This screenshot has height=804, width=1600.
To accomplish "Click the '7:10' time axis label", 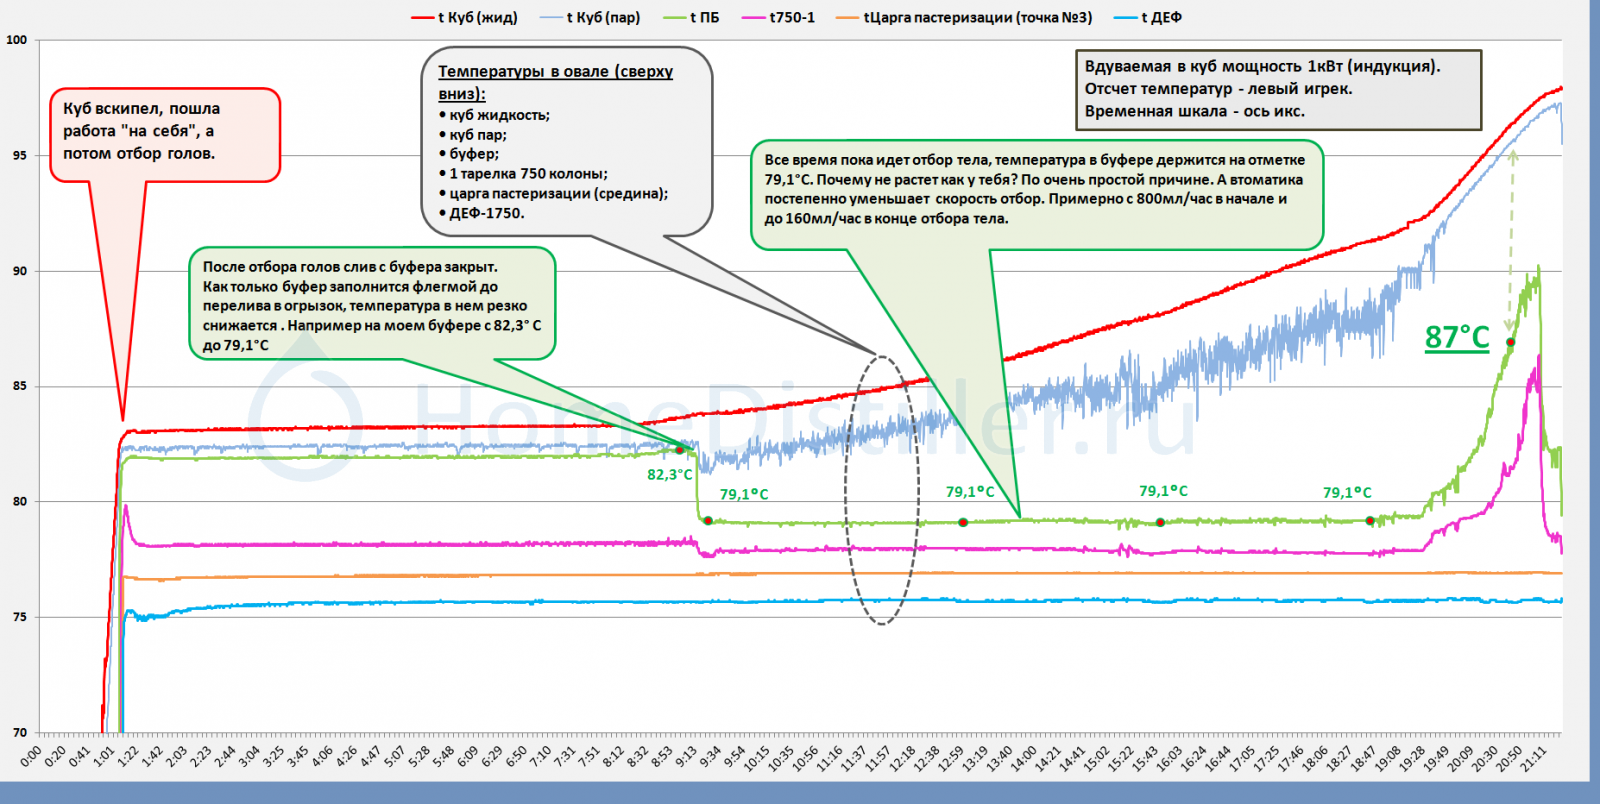I will 540,756.
